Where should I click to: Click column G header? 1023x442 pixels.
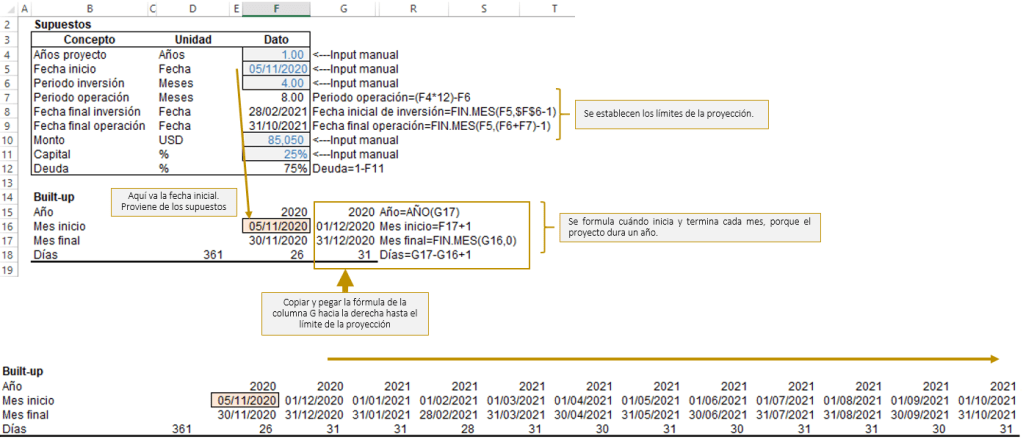(343, 9)
